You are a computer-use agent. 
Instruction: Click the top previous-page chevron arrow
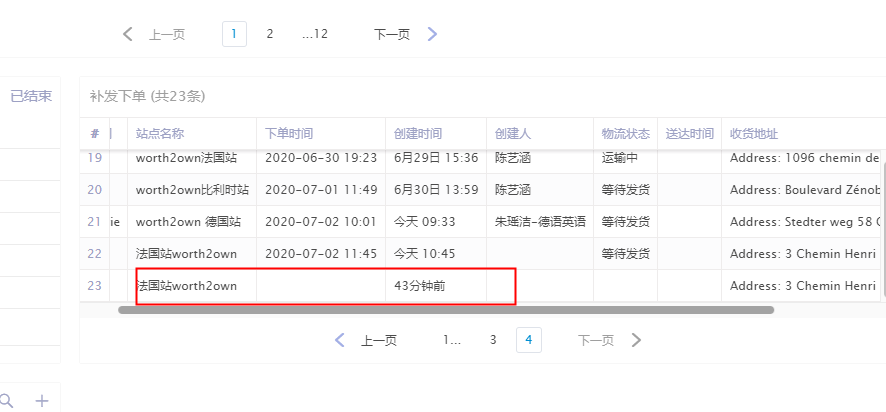pos(127,34)
